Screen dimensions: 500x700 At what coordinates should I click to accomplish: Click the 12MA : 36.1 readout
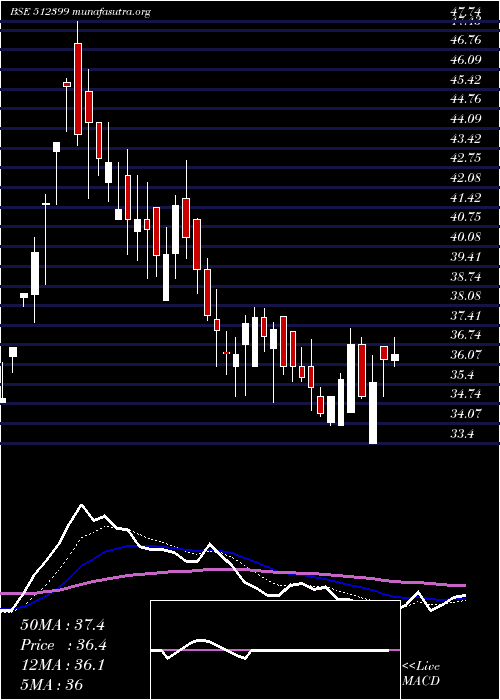(62, 665)
